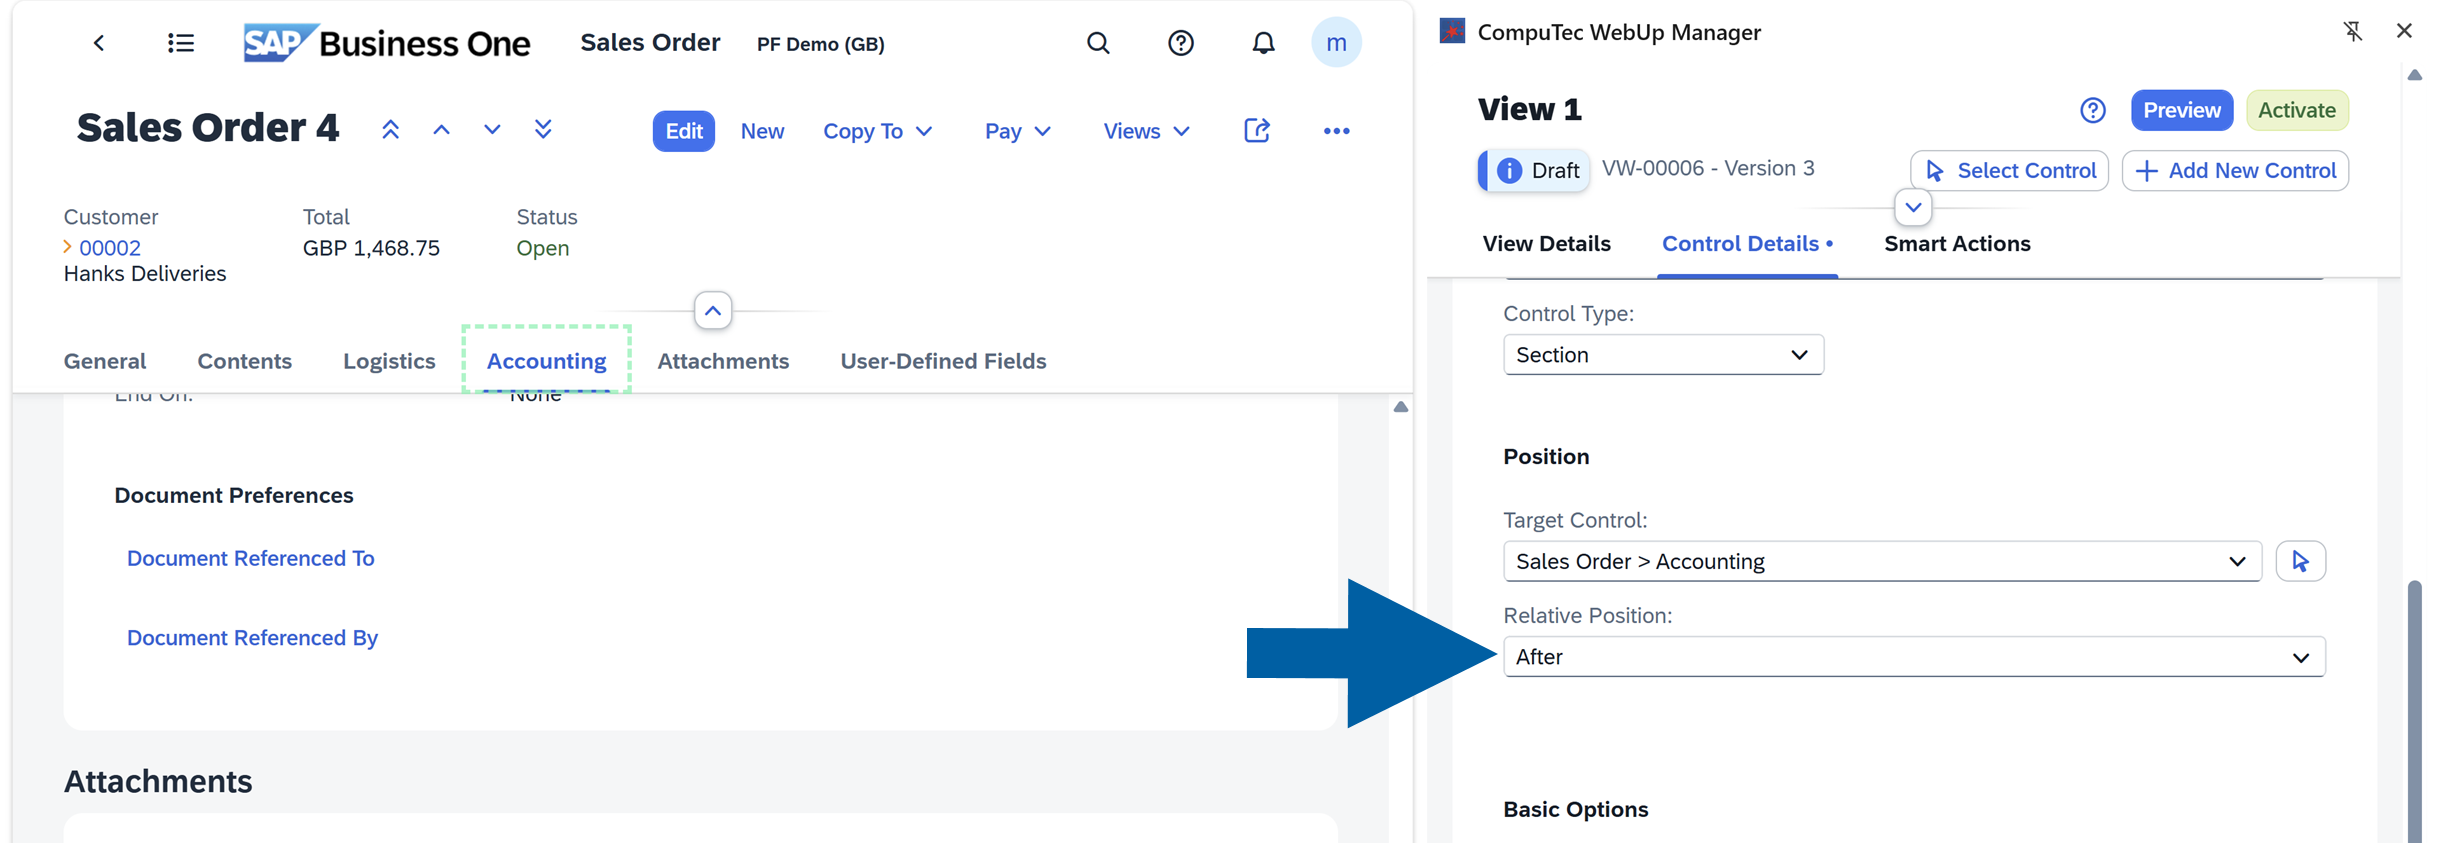Screen dimensions: 2441x843
Task: Go to the previous sales order
Action: tap(441, 130)
